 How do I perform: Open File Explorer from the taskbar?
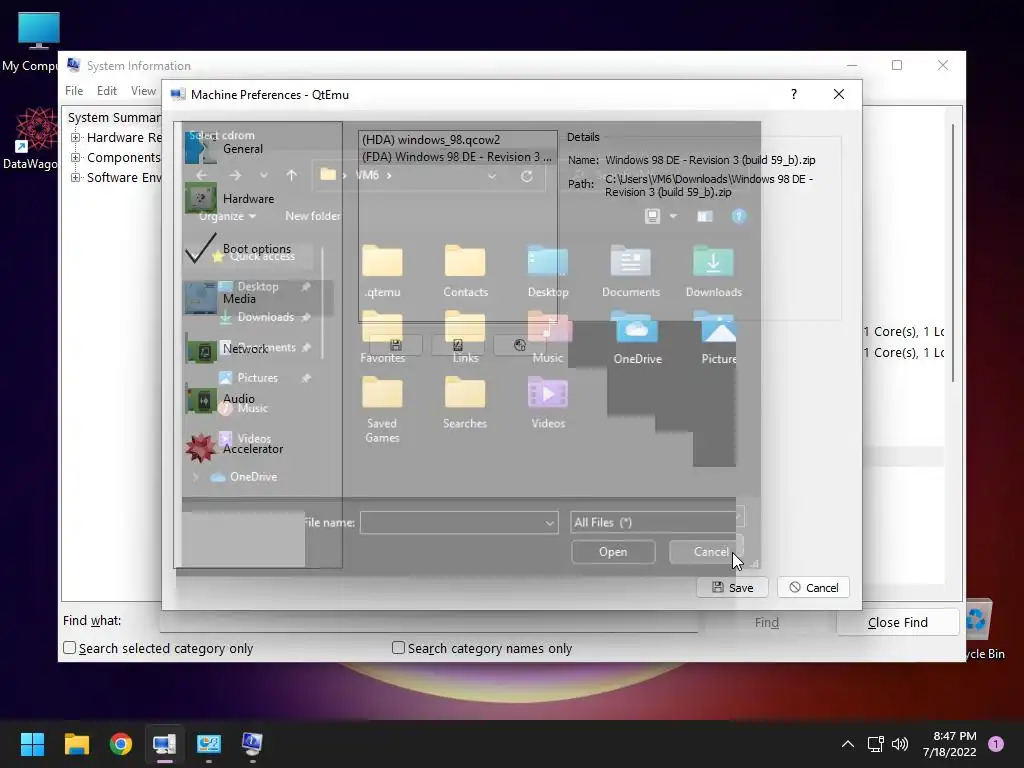click(76, 744)
